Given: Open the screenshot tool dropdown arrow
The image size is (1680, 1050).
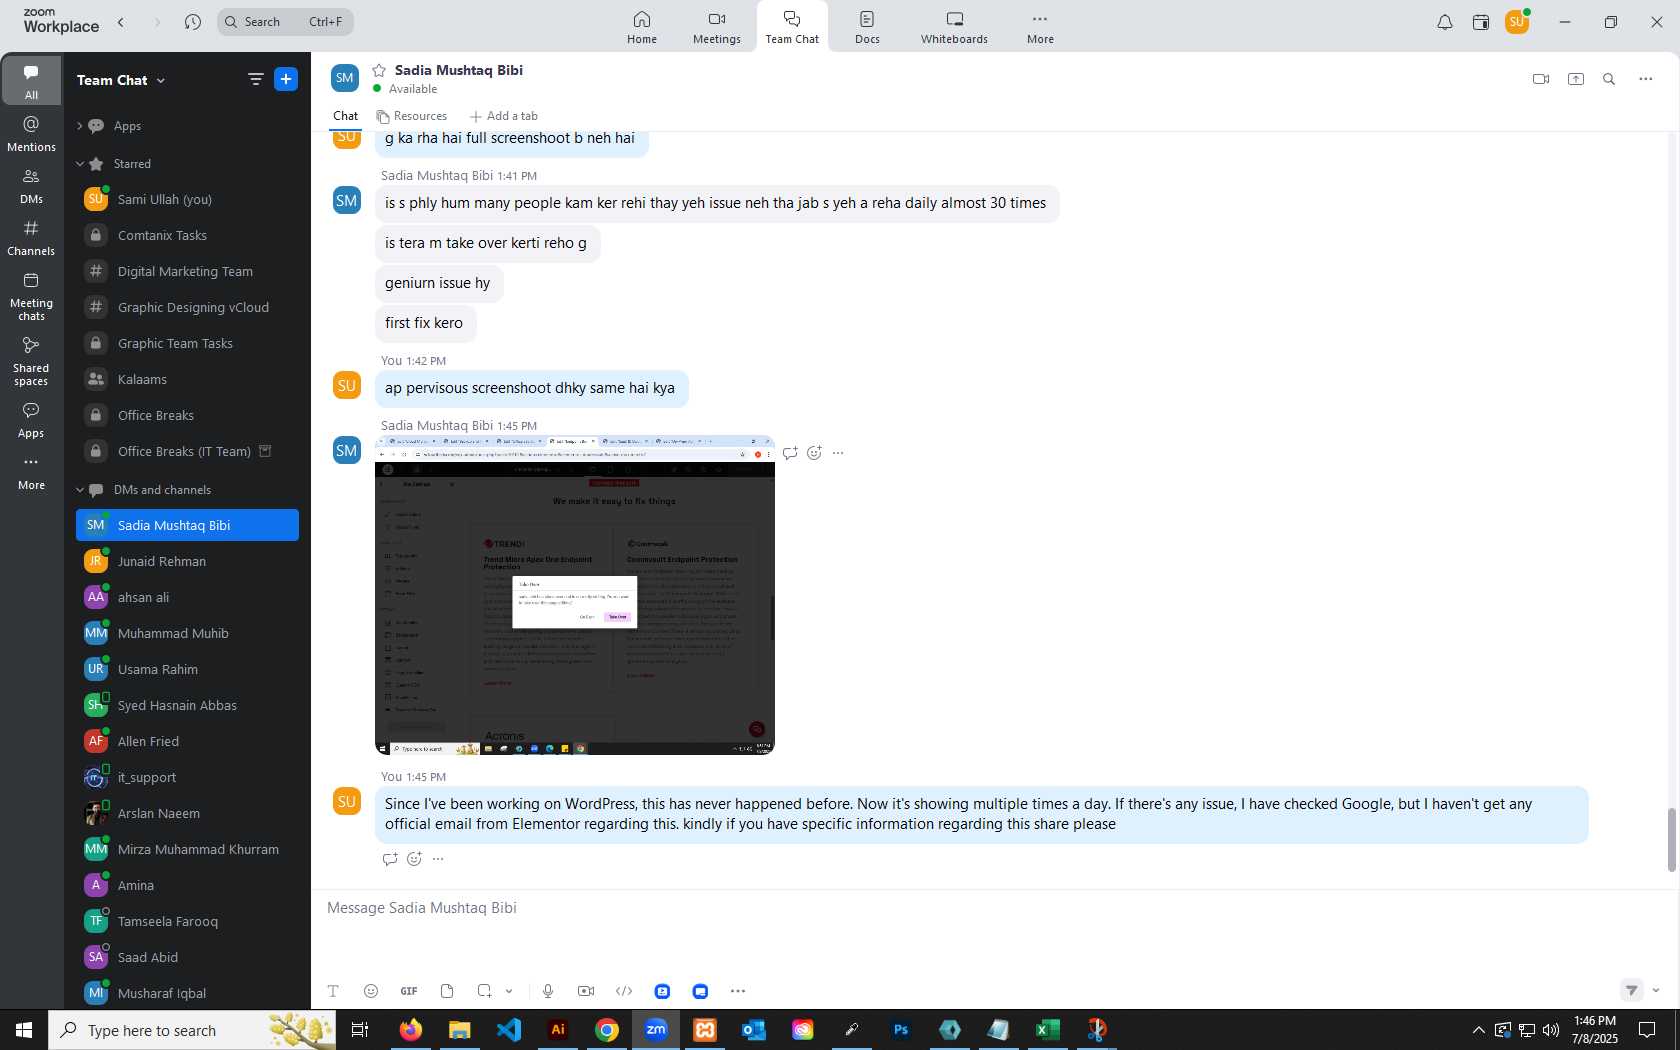Looking at the screenshot, I should pos(509,991).
